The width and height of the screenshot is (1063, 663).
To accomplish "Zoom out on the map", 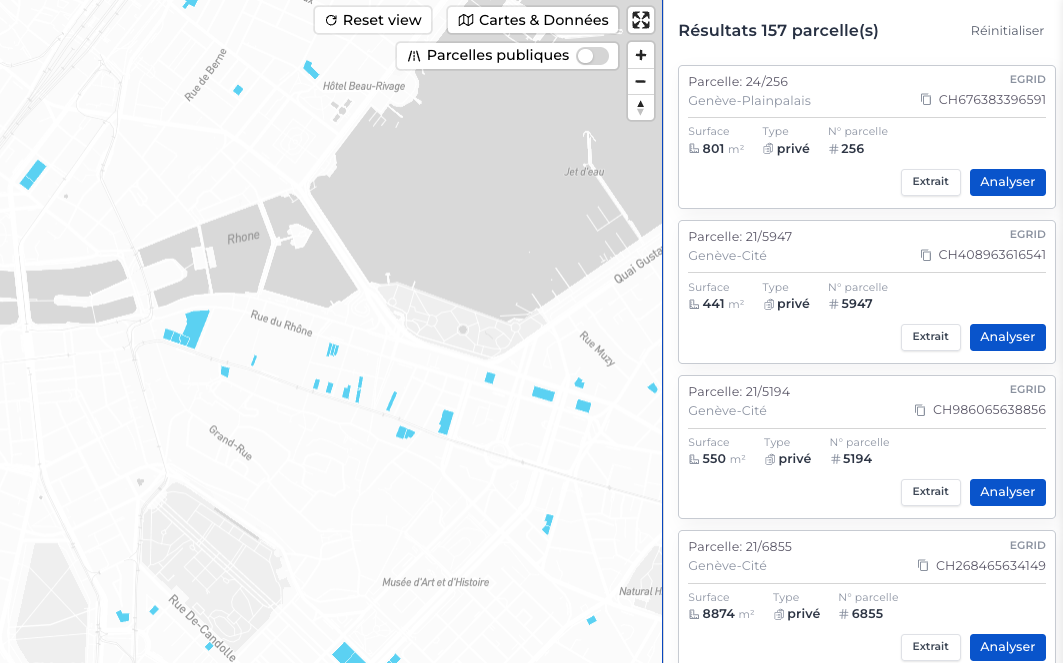I will (x=641, y=81).
